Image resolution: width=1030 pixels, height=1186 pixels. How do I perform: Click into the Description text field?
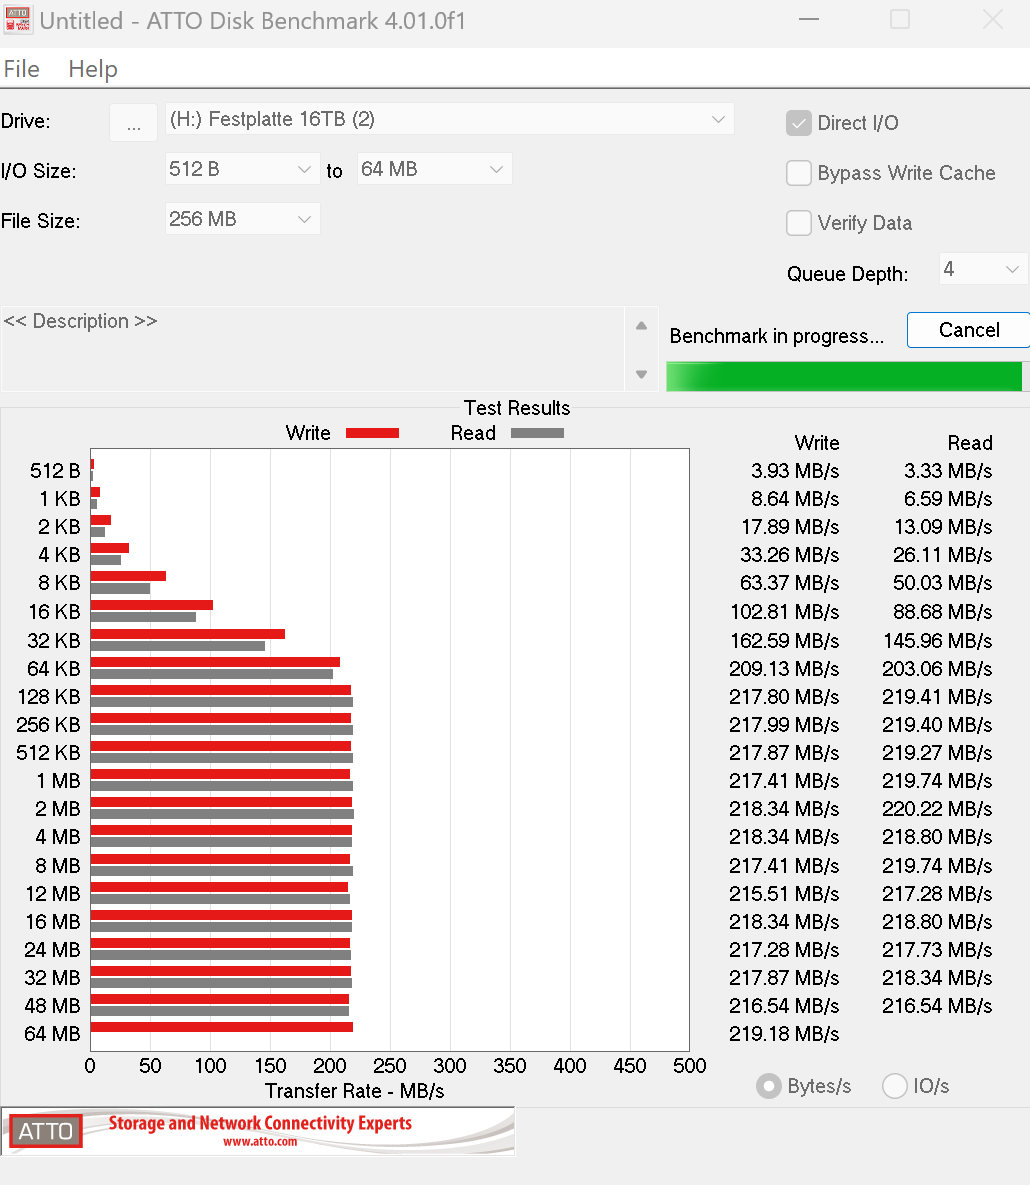point(312,348)
